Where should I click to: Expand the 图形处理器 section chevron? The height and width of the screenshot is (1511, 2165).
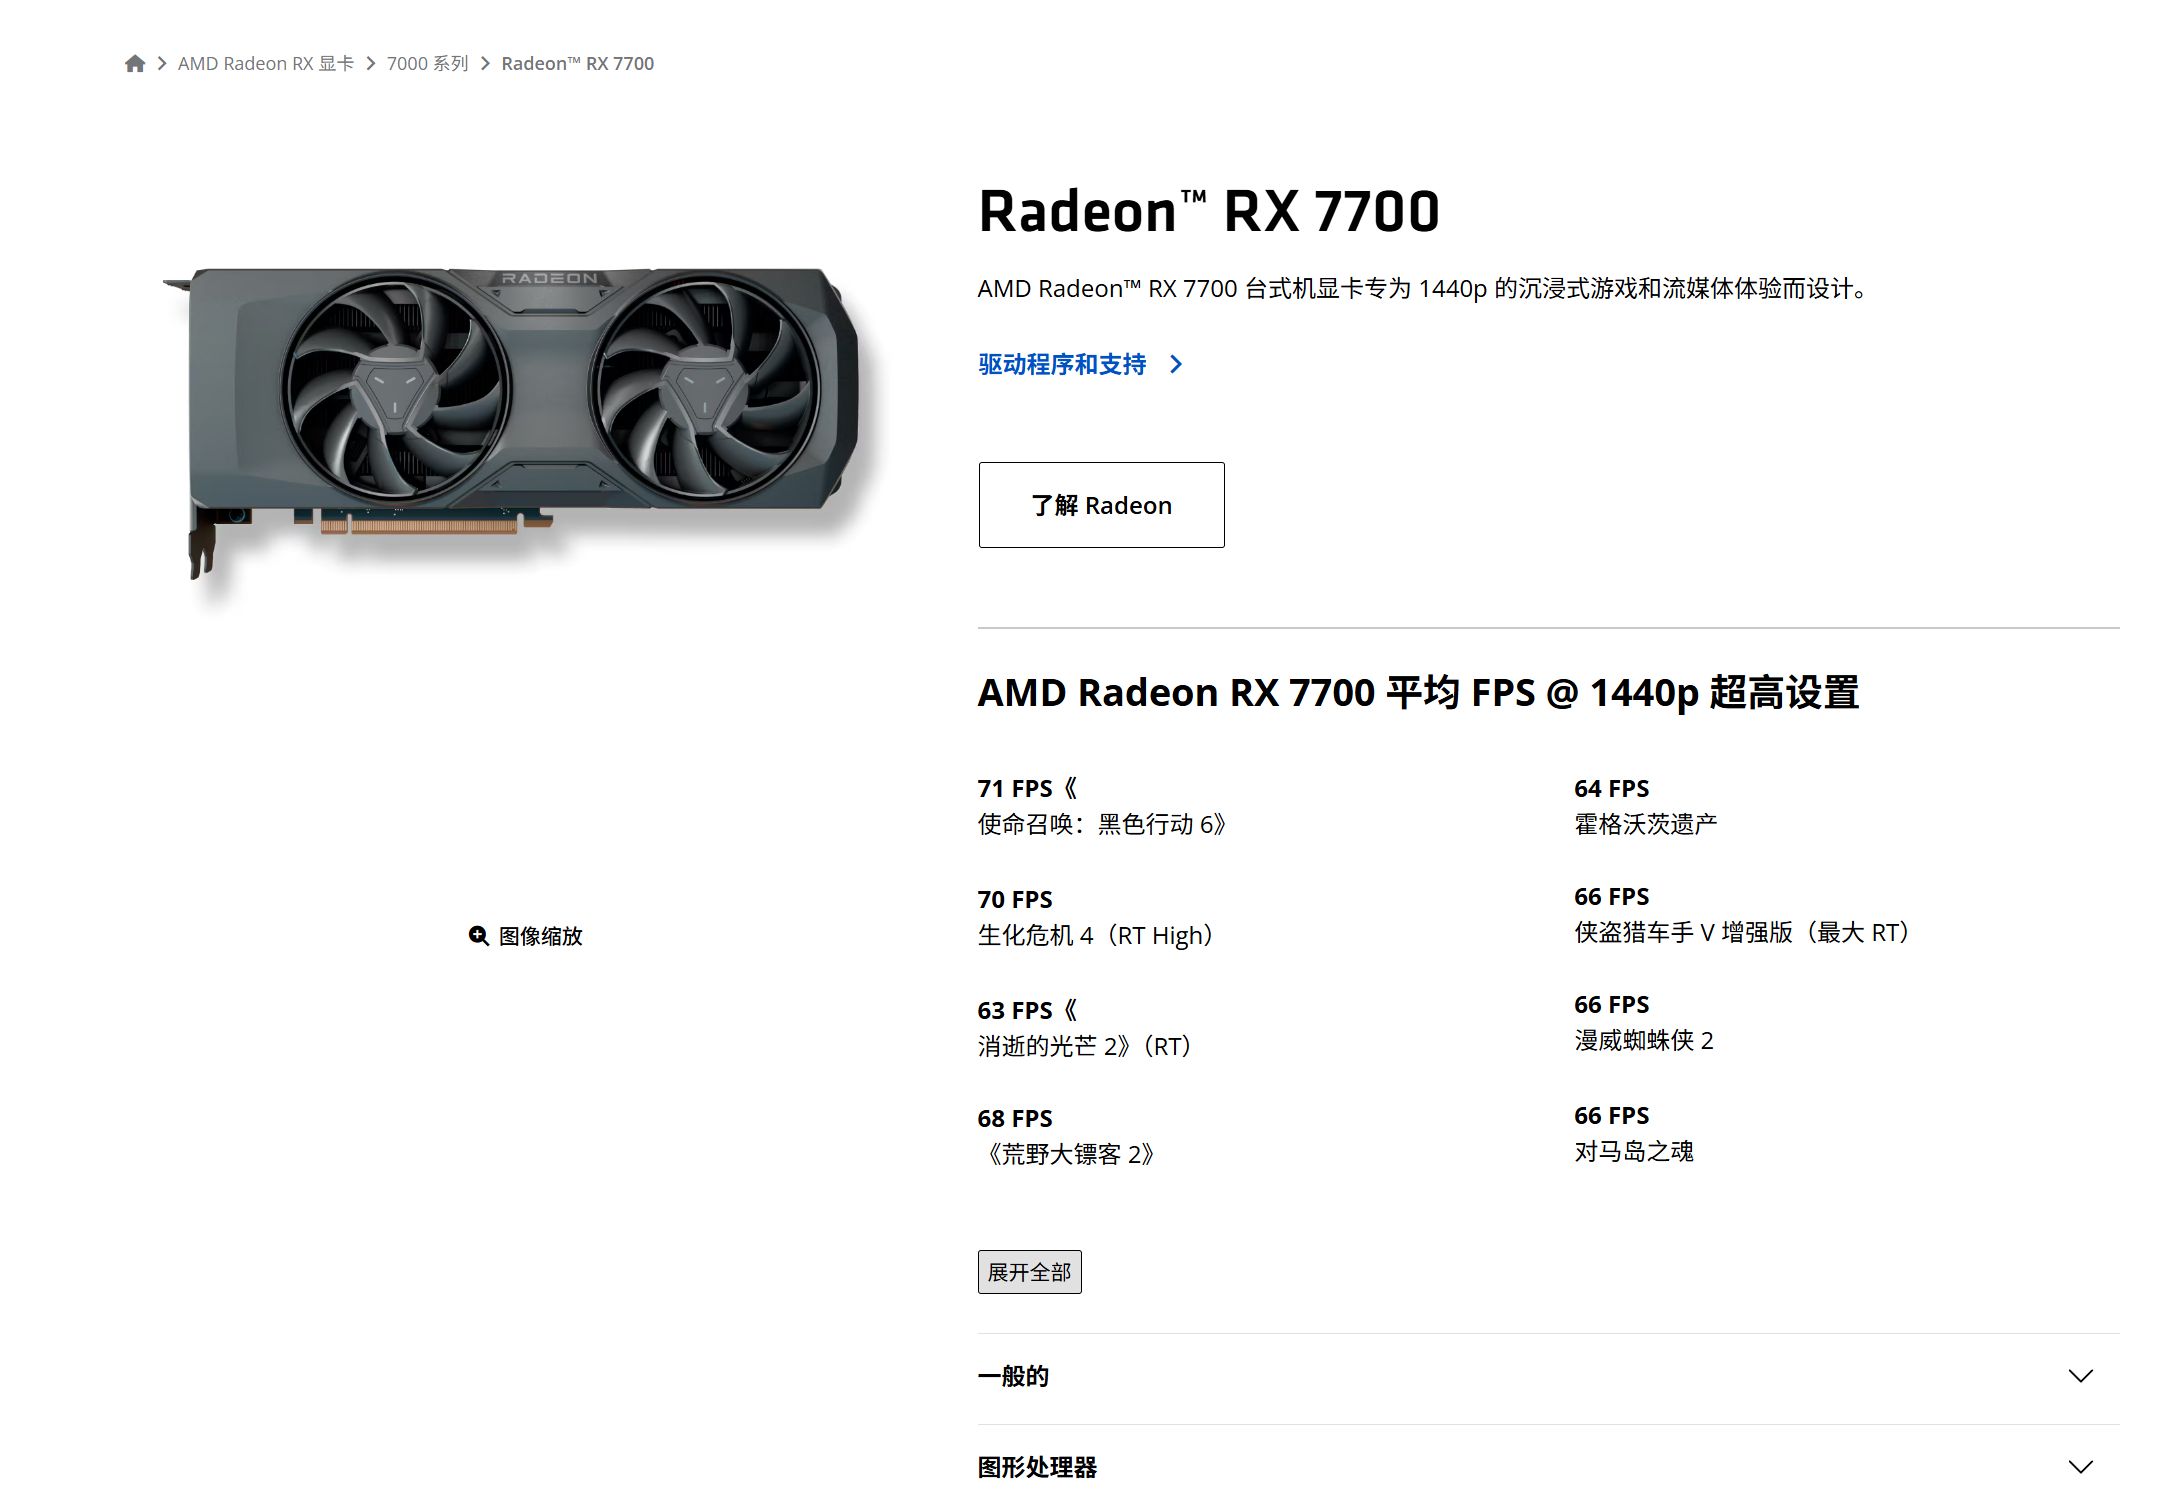click(2081, 1468)
